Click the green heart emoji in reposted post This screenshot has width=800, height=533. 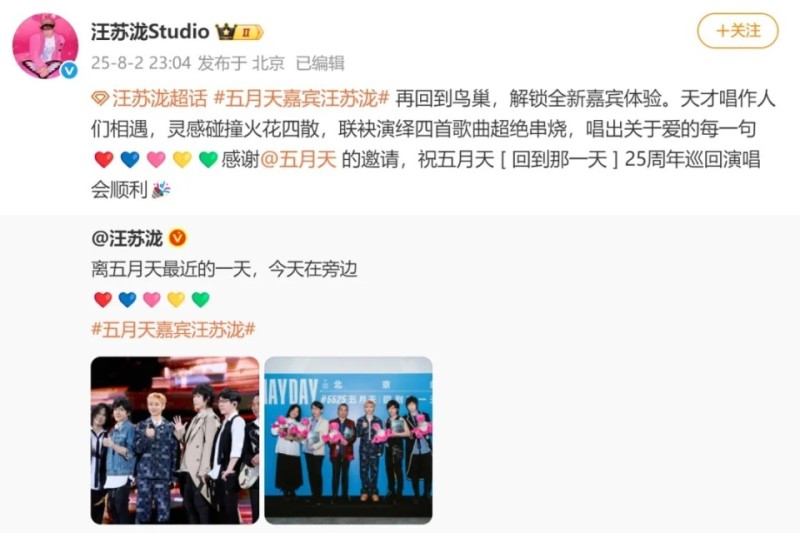tap(201, 299)
